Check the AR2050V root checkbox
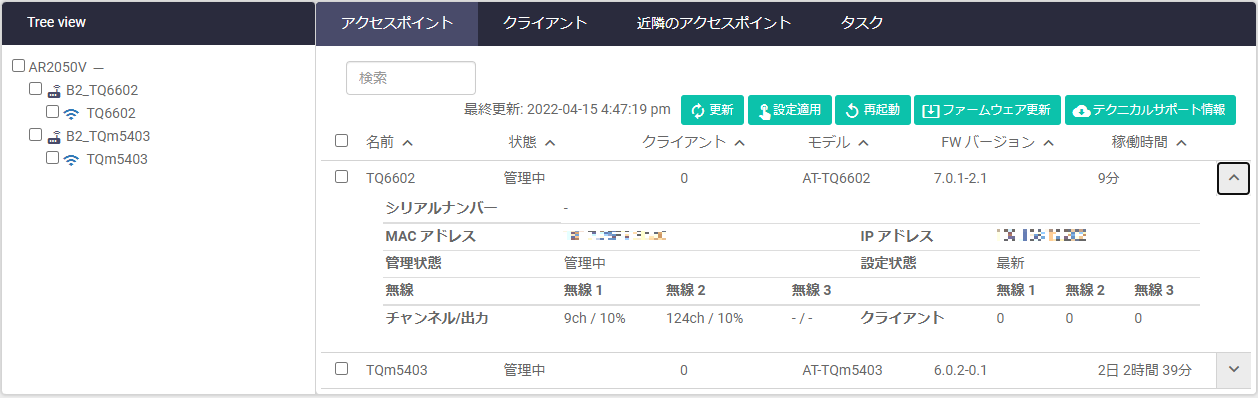The image size is (1258, 398). (x=18, y=66)
